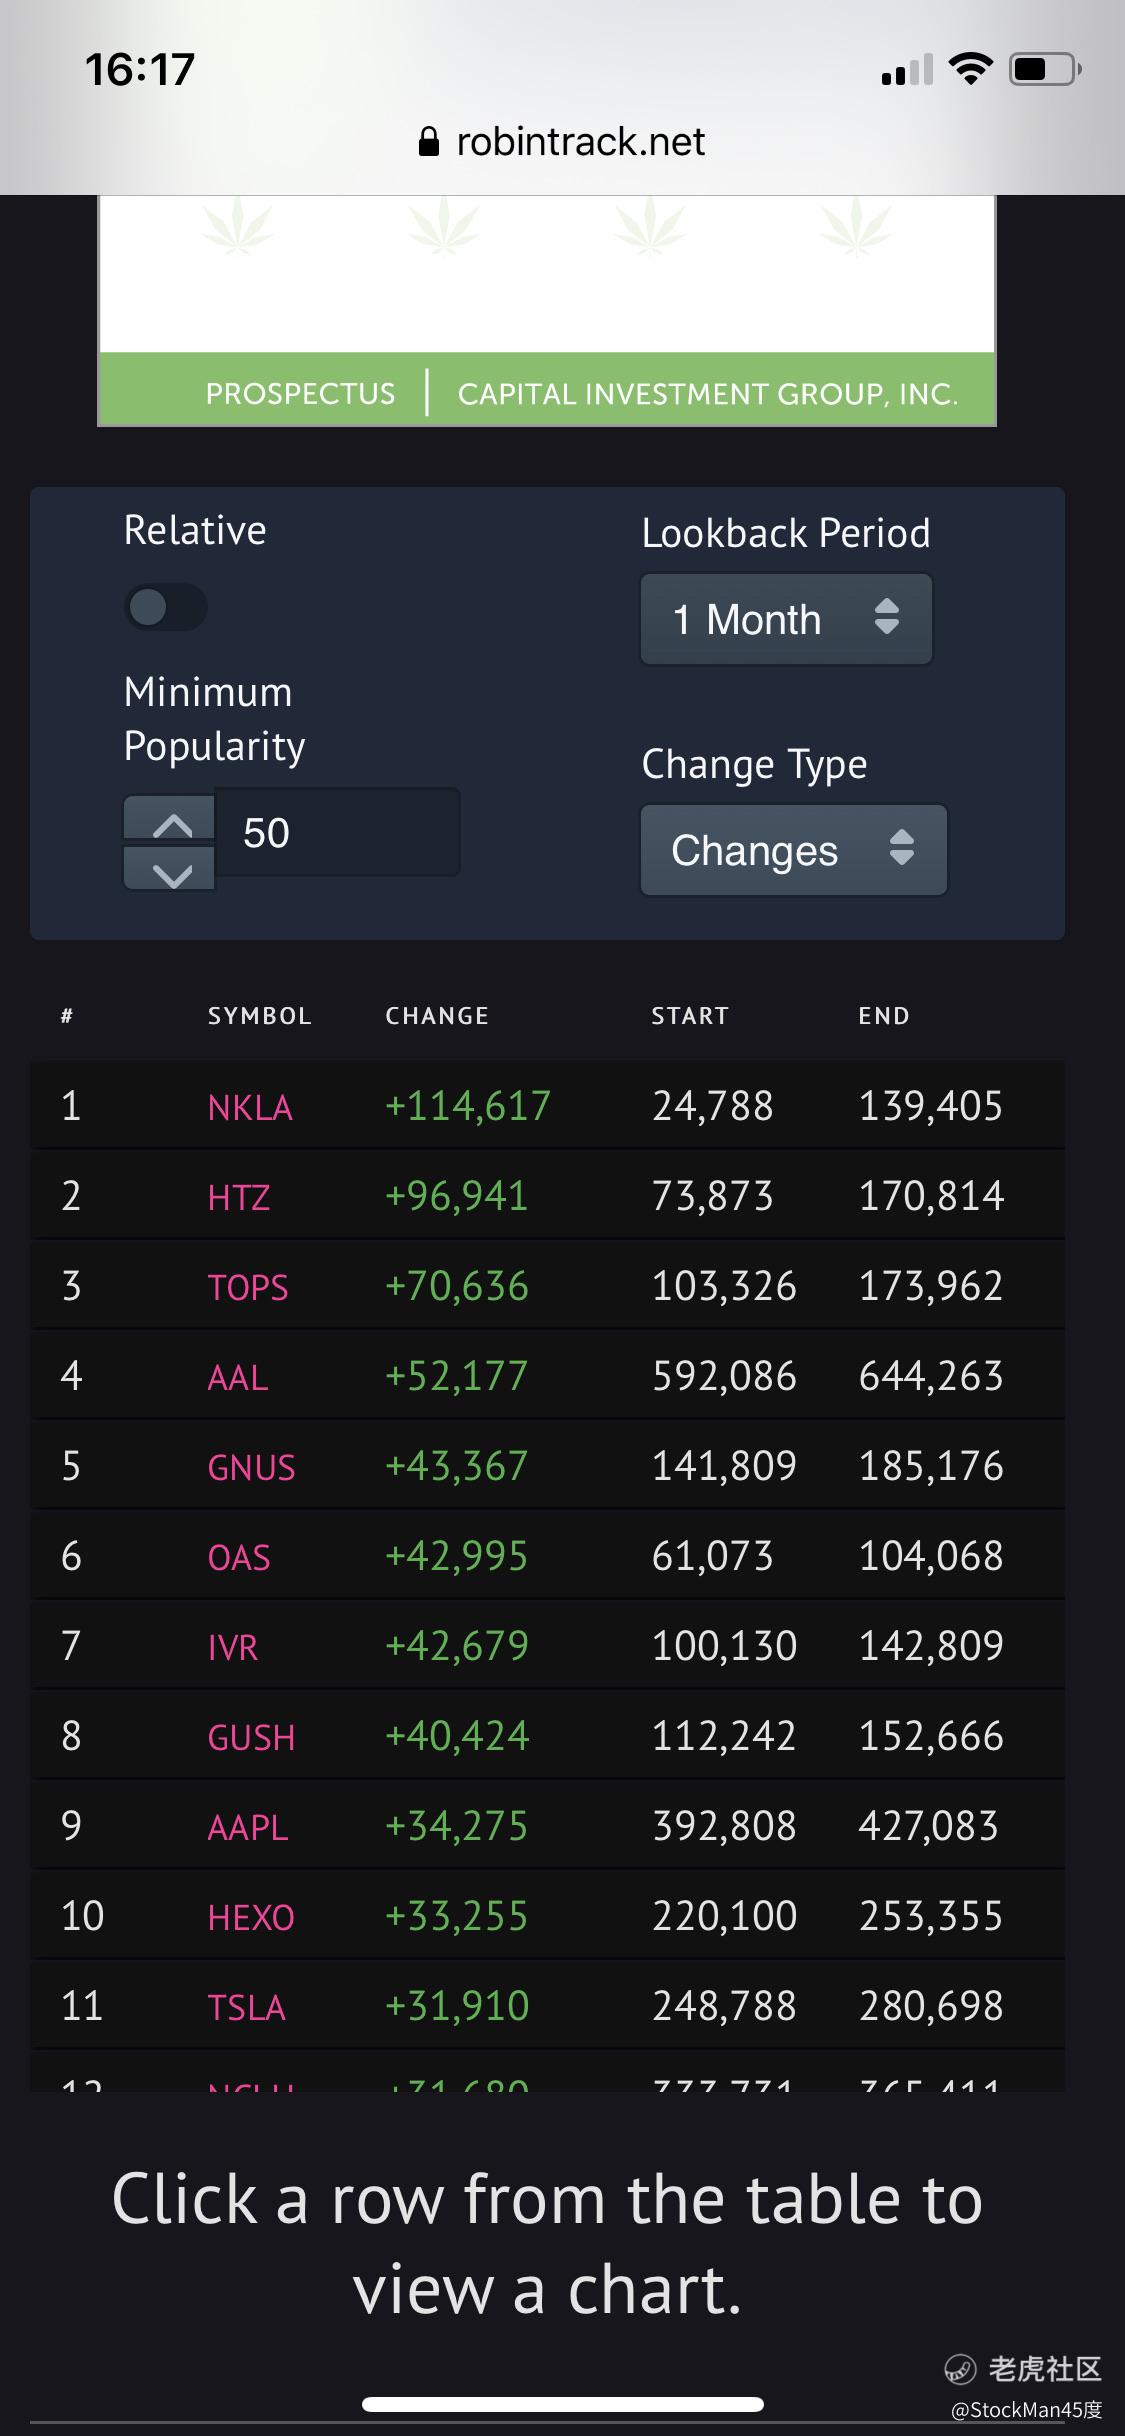Click the +43,367 change value
The width and height of the screenshot is (1125, 2436).
click(457, 1466)
